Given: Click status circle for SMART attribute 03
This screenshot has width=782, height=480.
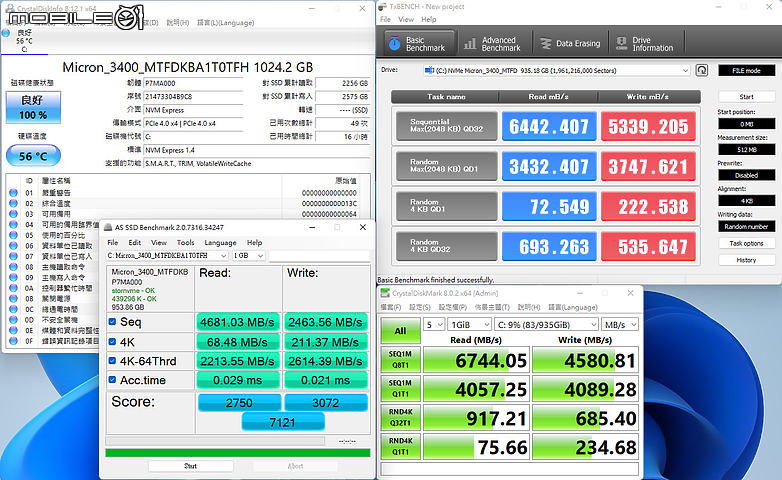Looking at the screenshot, I should click(x=13, y=214).
